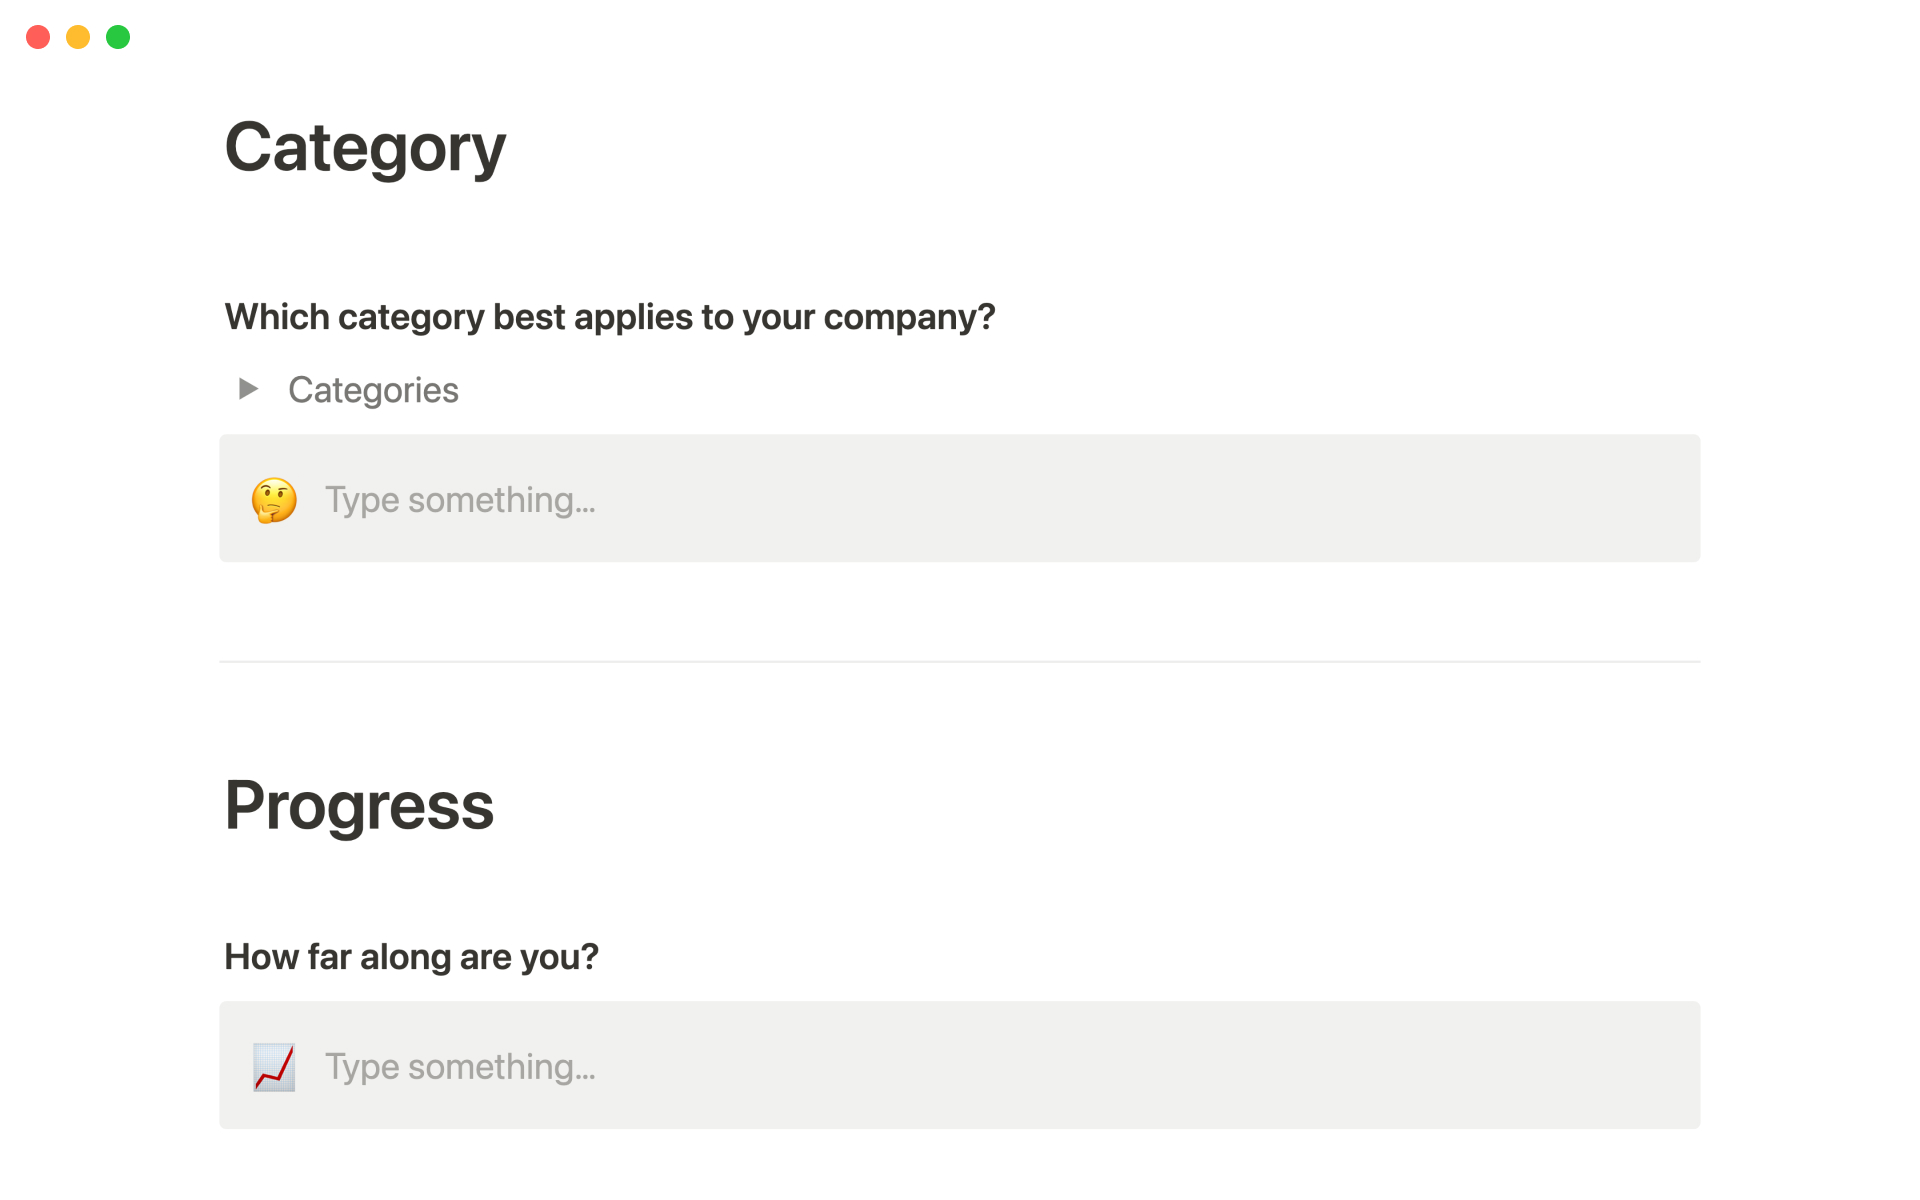This screenshot has width=1920, height=1200.
Task: Click the Categories toggle label text
Action: [x=373, y=390]
